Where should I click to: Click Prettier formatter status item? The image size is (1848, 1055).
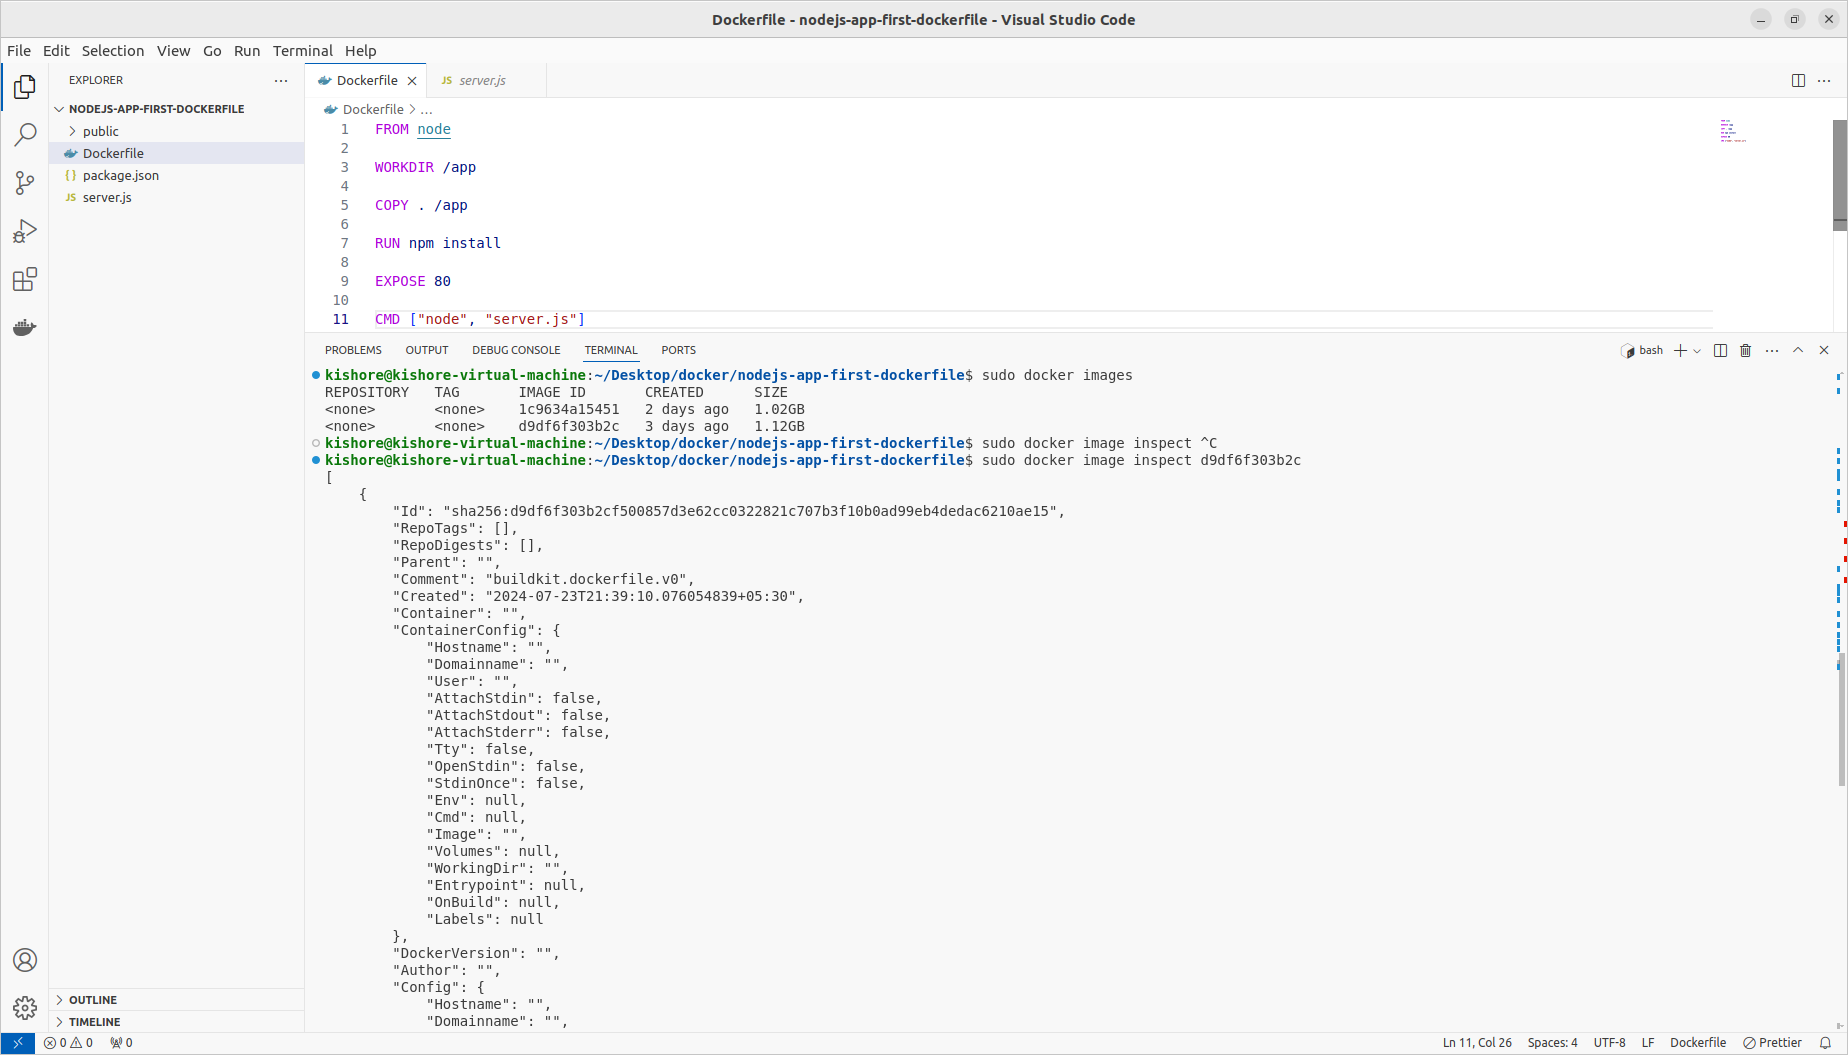point(1772,1042)
